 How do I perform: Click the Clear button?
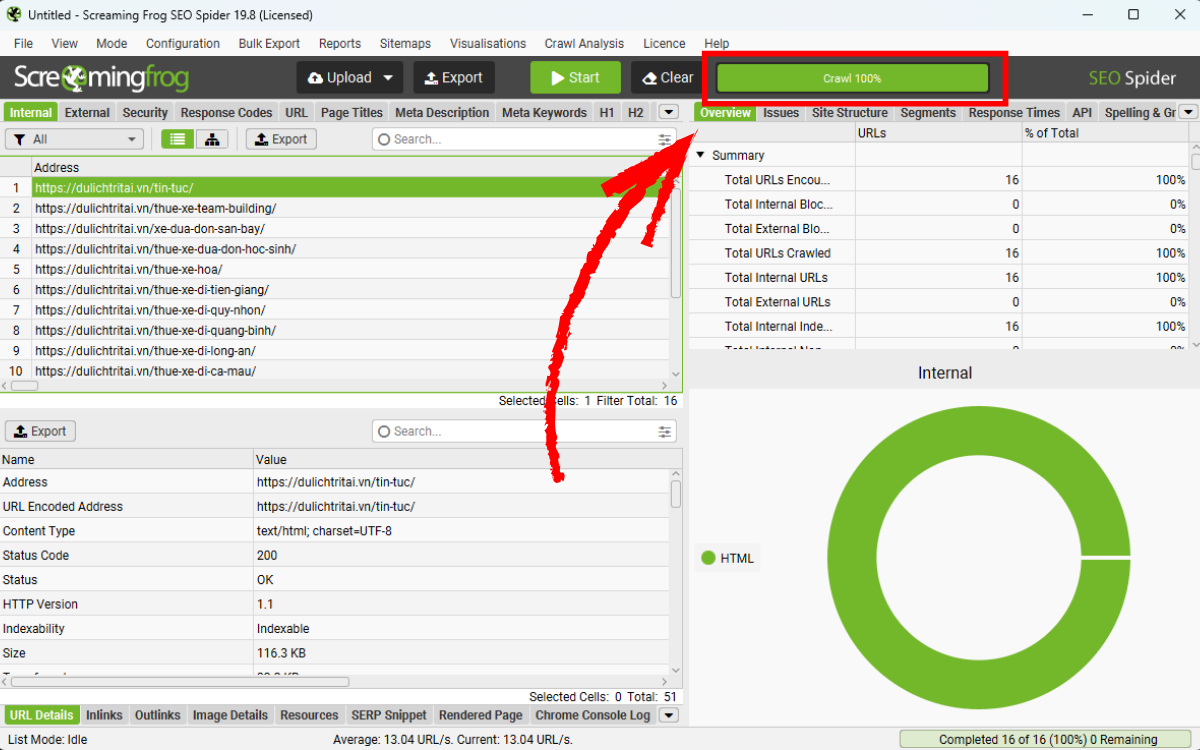pyautogui.click(x=666, y=77)
